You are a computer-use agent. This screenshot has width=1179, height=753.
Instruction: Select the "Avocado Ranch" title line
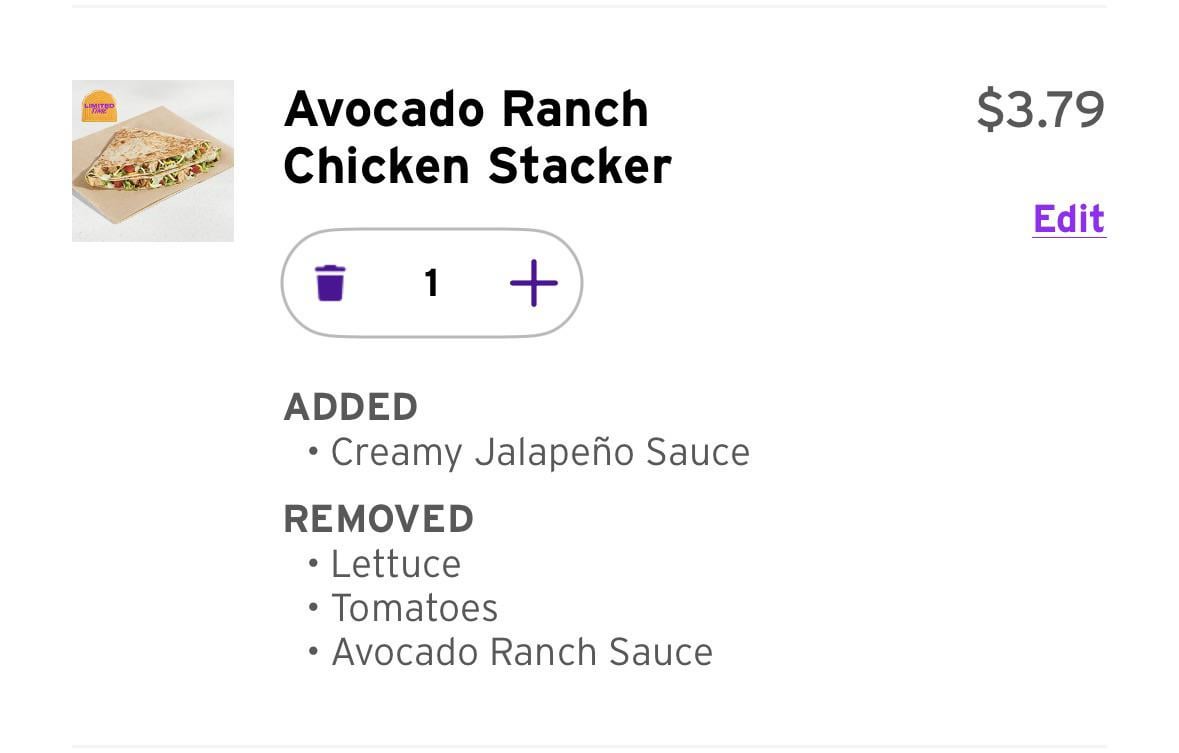(x=466, y=109)
